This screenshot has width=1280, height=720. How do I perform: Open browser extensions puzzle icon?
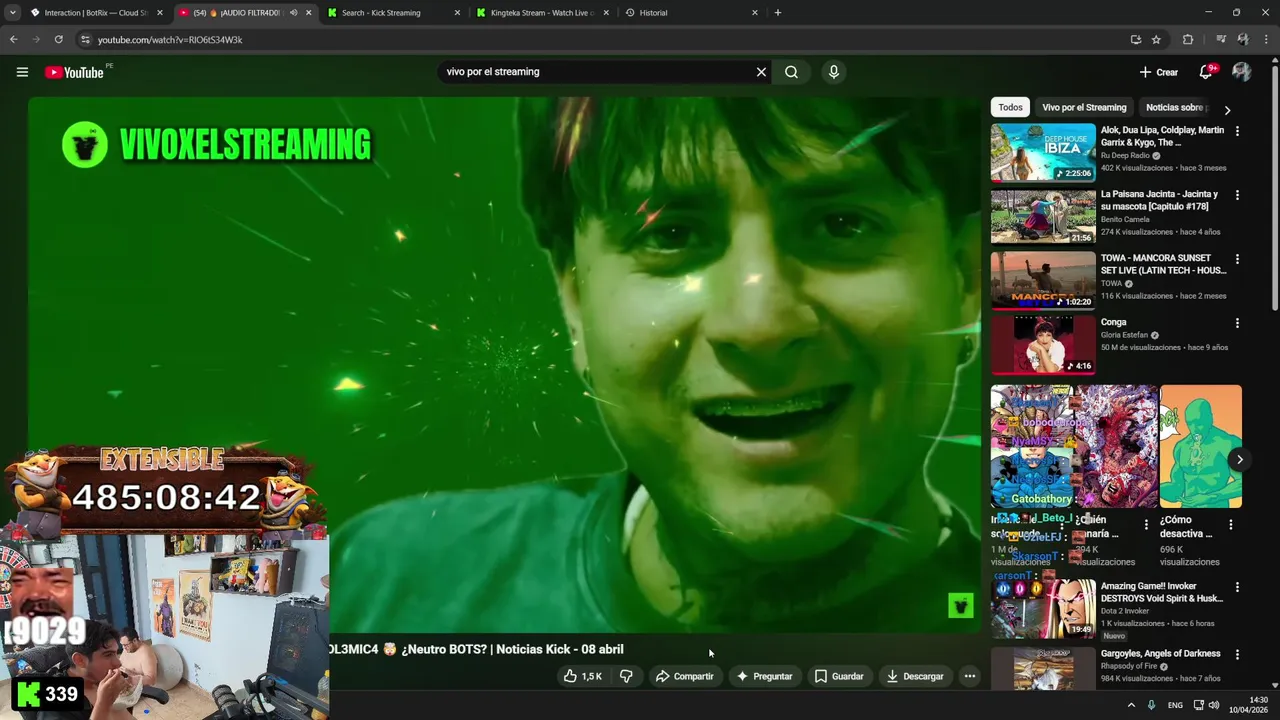click(x=1188, y=40)
